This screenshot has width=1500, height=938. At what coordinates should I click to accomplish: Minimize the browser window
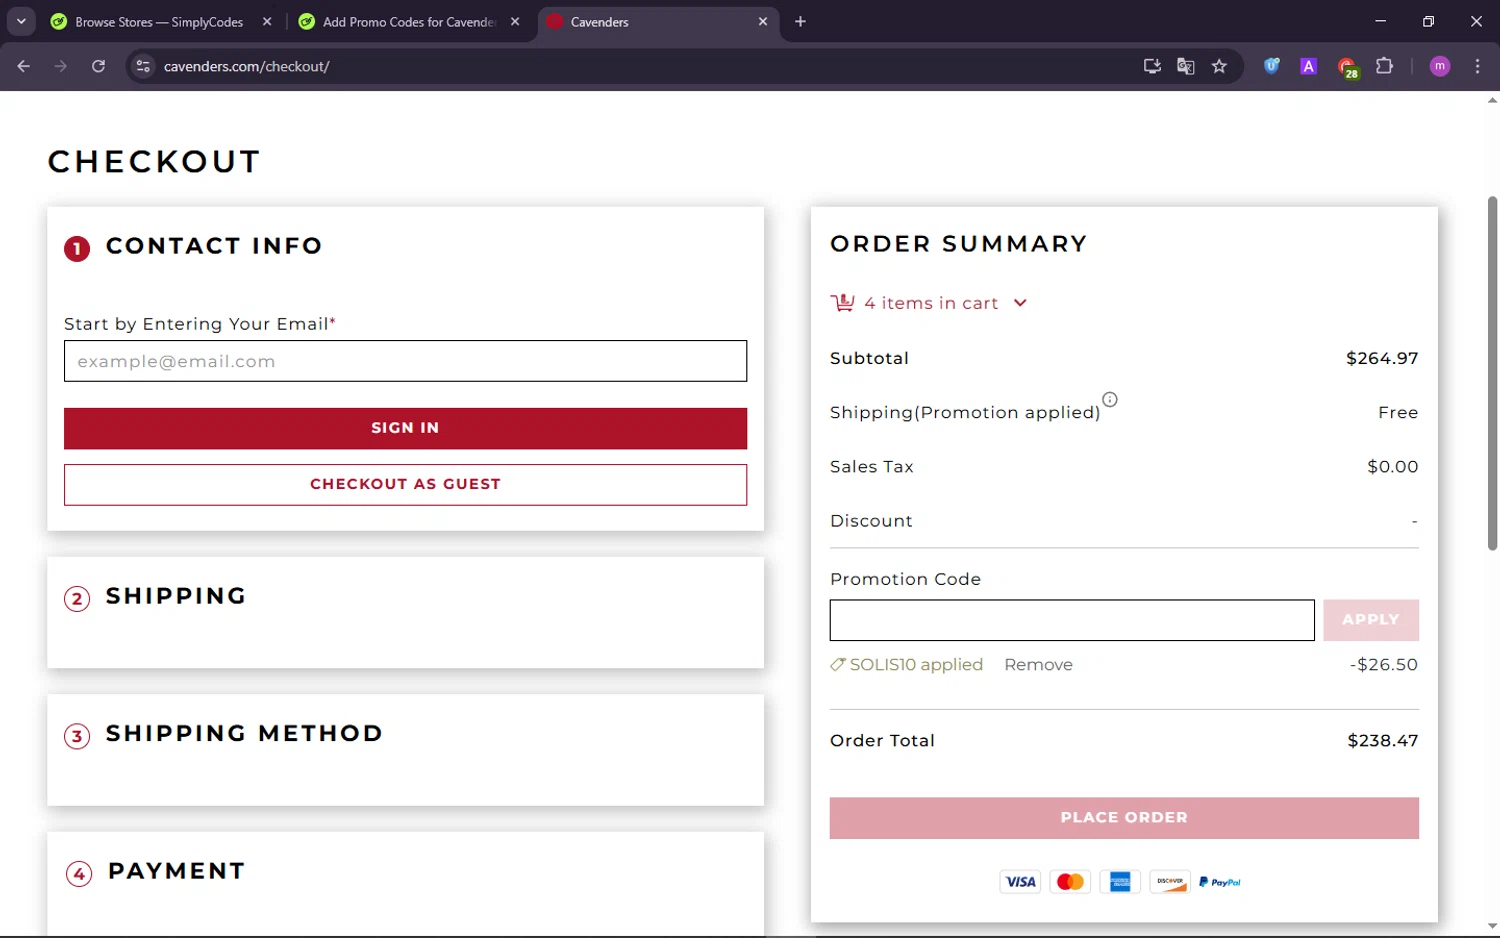(1380, 21)
